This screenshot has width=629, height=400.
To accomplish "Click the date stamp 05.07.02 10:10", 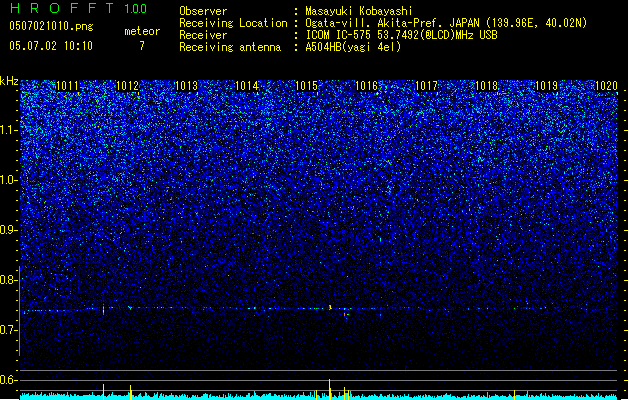I will [51, 45].
